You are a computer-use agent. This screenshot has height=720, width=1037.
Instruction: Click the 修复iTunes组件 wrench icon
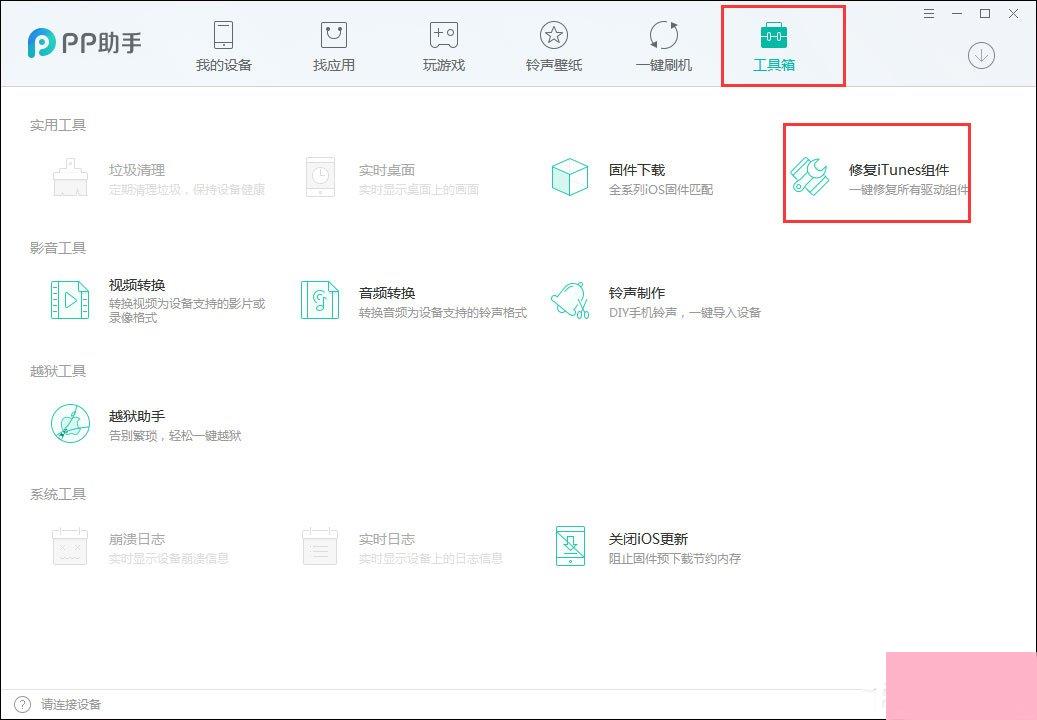tap(809, 177)
